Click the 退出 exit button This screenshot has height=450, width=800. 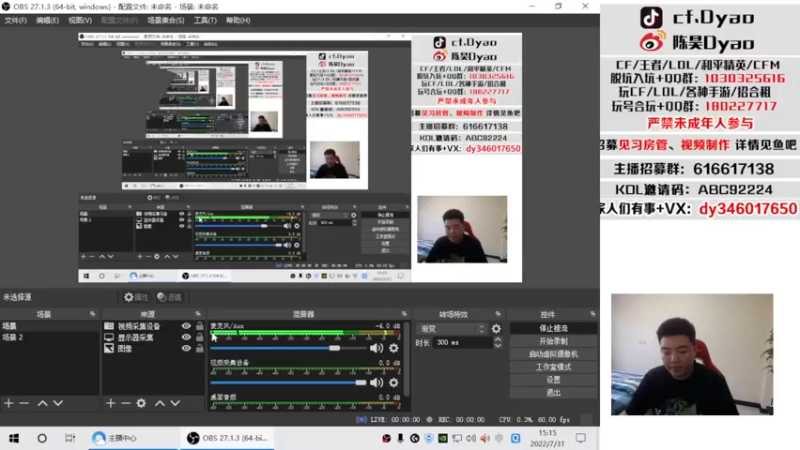pyautogui.click(x=553, y=392)
